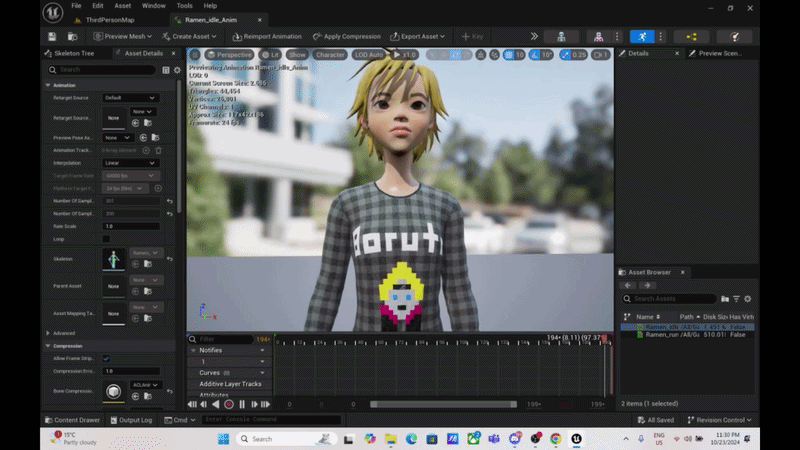Image resolution: width=800 pixels, height=450 pixels.
Task: Click the property matrix grid icon beside search
Action: (x=166, y=70)
